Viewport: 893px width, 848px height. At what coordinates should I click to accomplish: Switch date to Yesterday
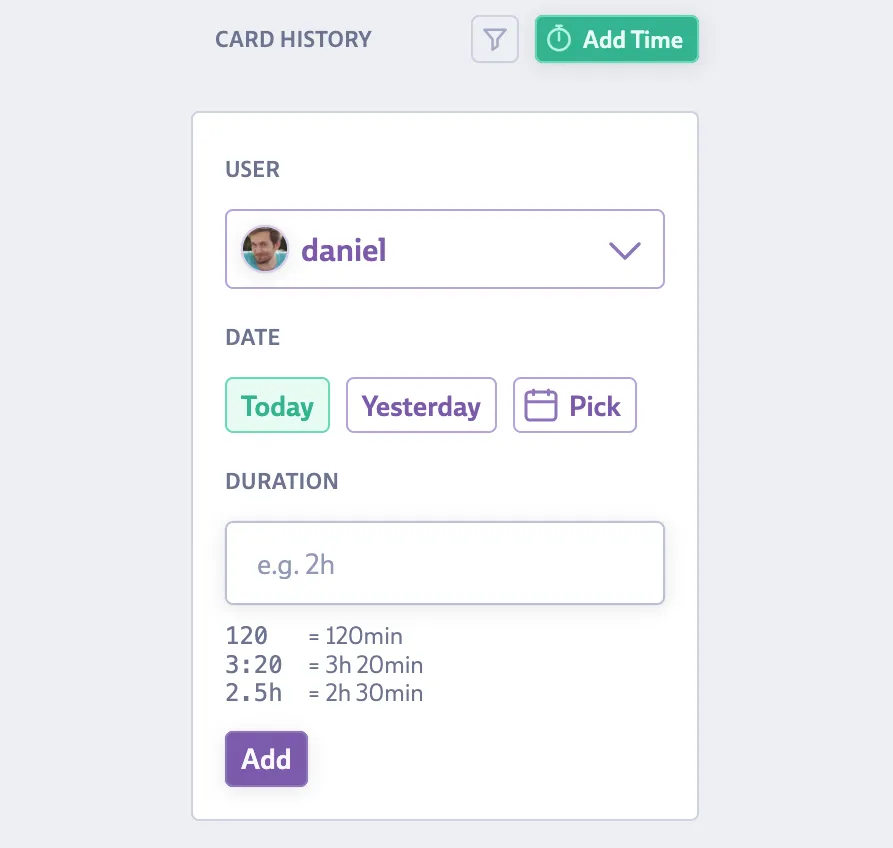coord(421,405)
